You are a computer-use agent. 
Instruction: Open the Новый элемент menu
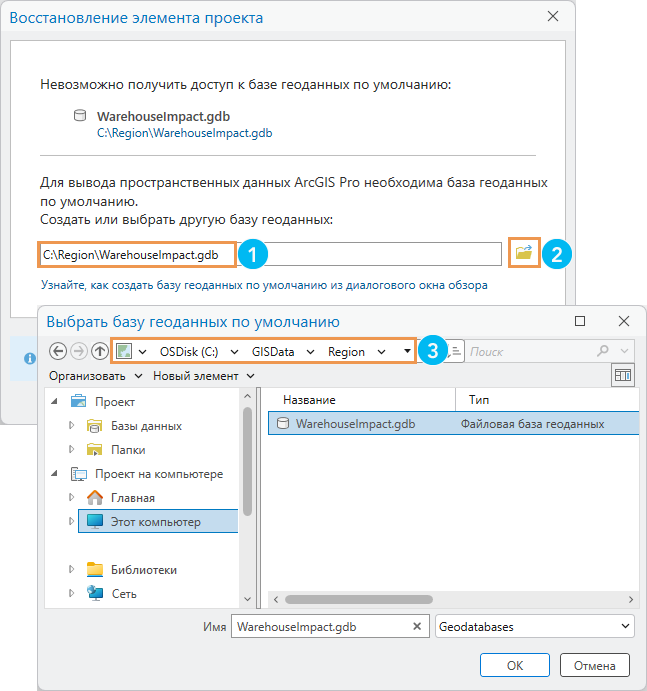tap(203, 375)
